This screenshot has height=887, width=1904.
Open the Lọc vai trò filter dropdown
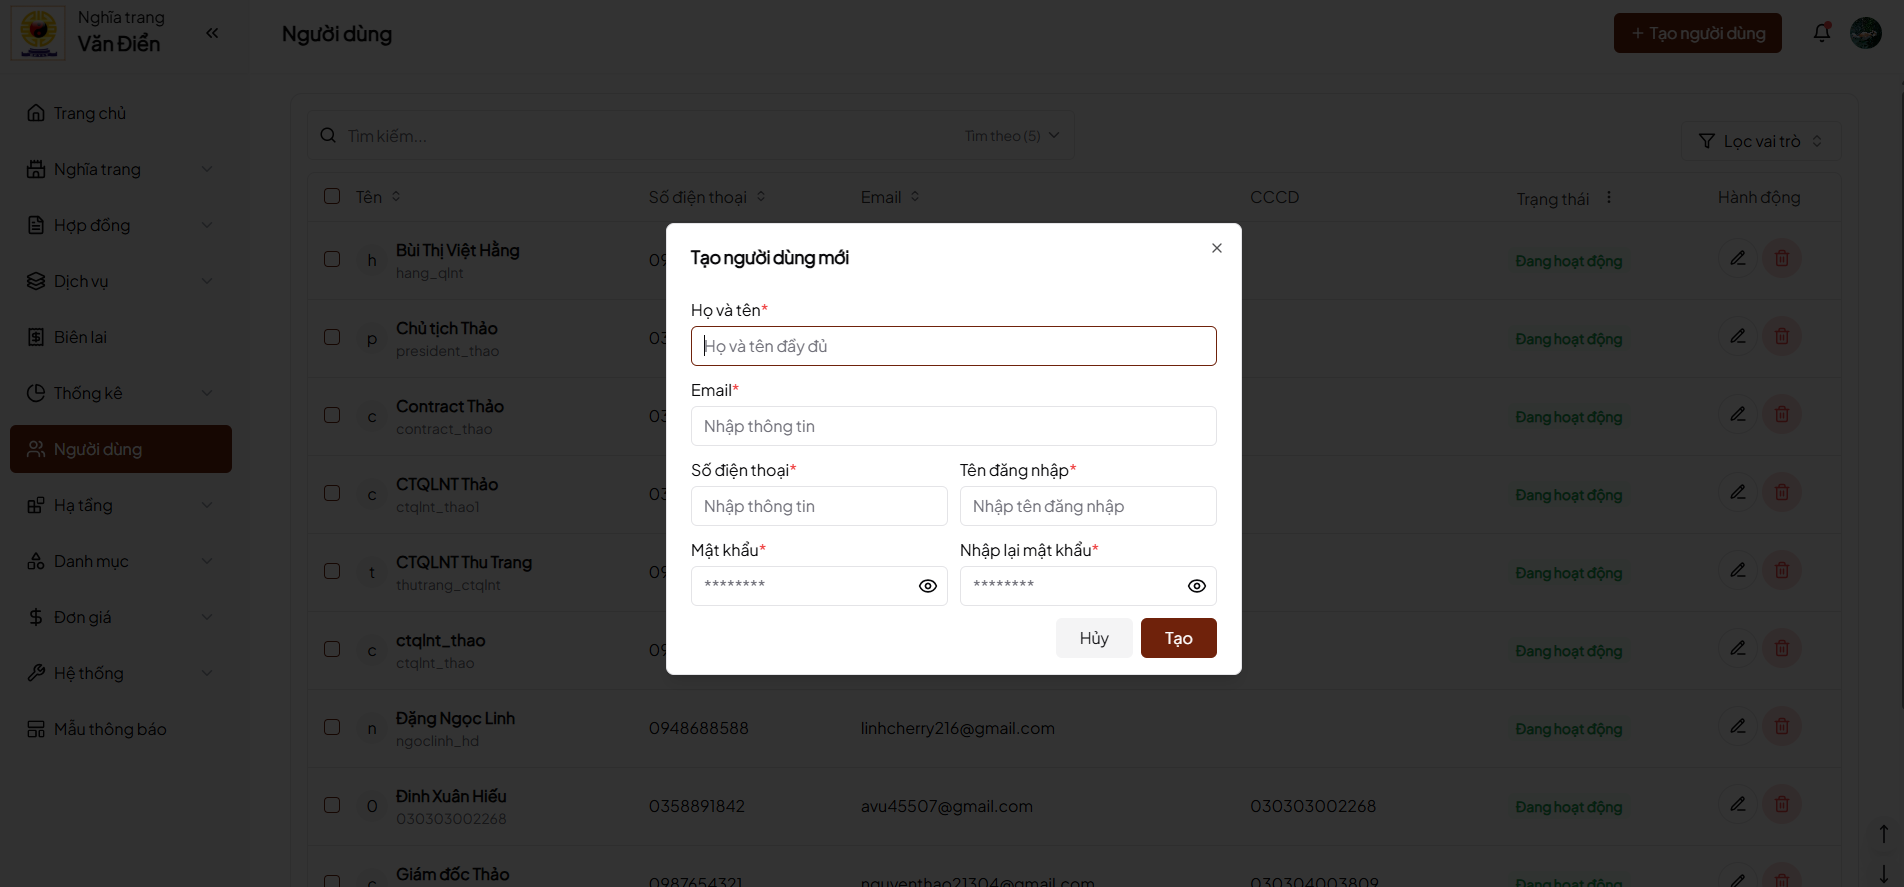(1760, 141)
